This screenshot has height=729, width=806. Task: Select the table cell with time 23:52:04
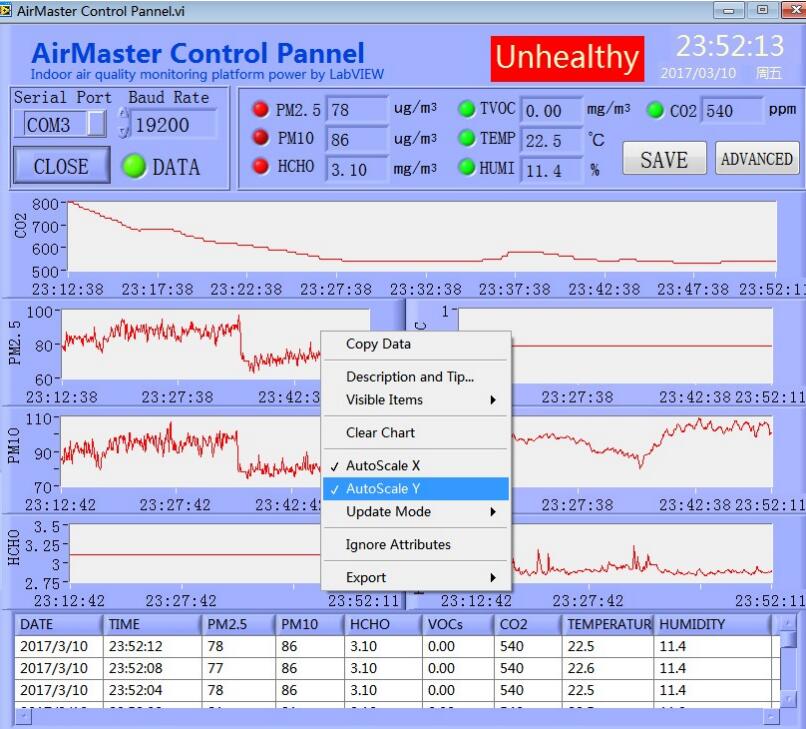click(x=152, y=690)
